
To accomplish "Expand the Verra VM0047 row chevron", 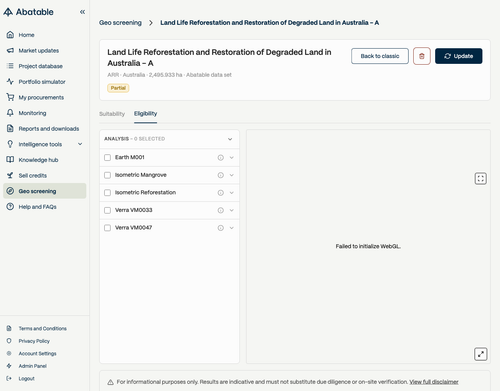I will [232, 228].
